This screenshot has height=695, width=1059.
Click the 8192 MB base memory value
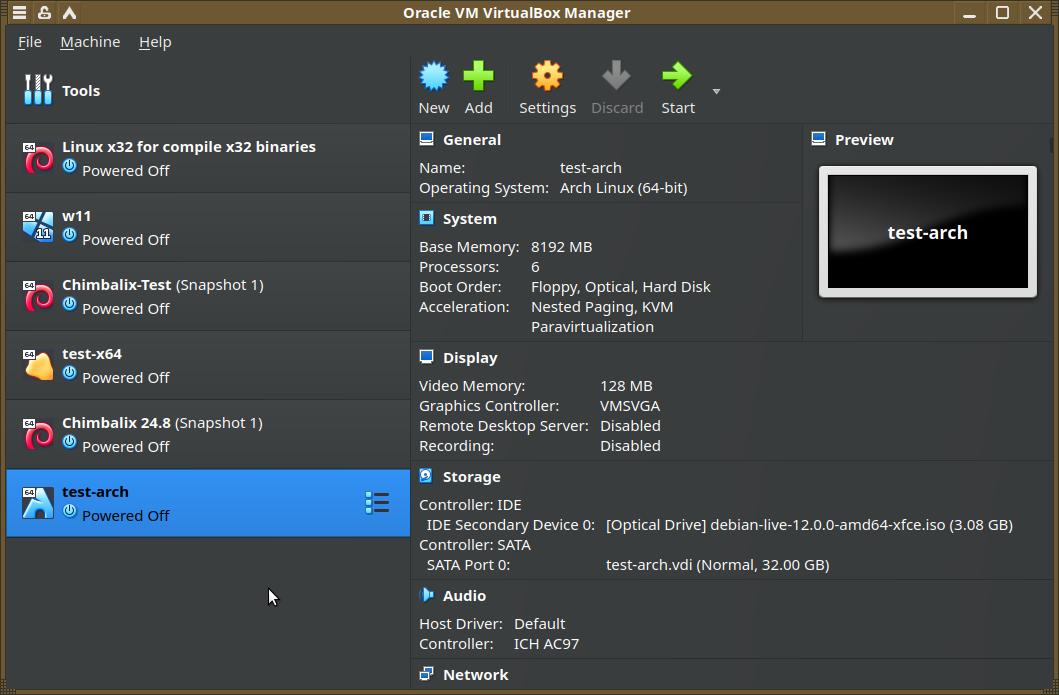click(561, 247)
